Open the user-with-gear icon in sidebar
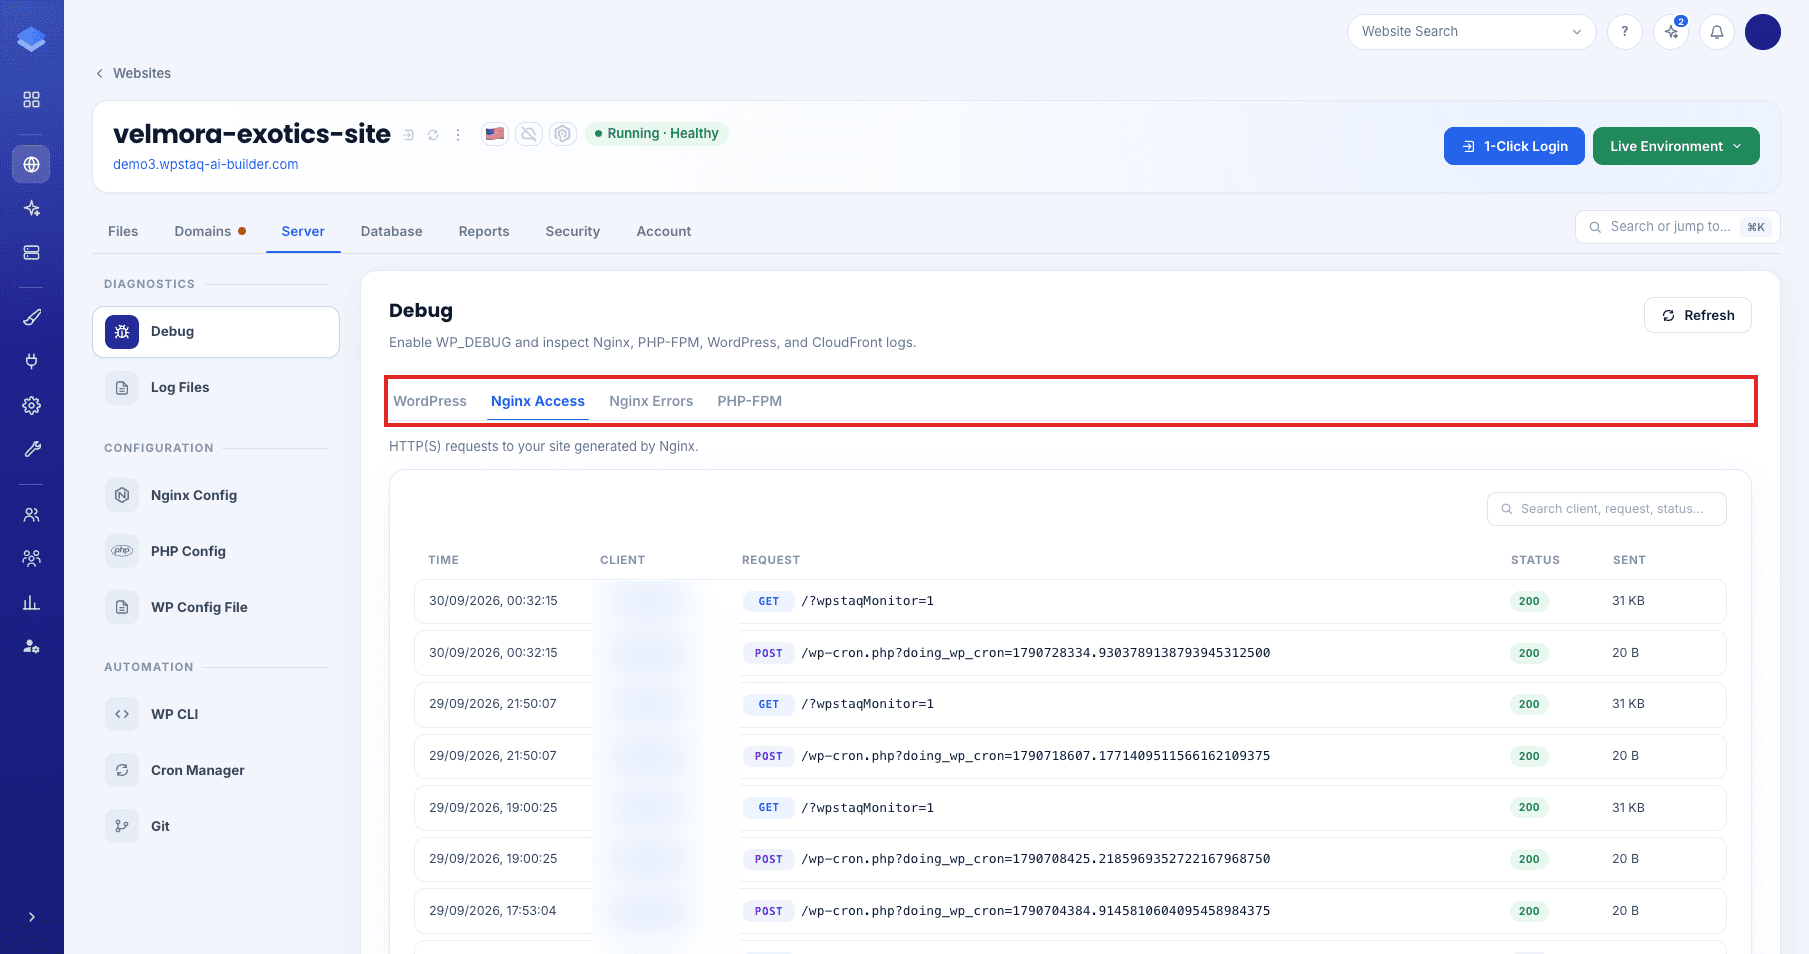Image resolution: width=1809 pixels, height=954 pixels. (32, 646)
